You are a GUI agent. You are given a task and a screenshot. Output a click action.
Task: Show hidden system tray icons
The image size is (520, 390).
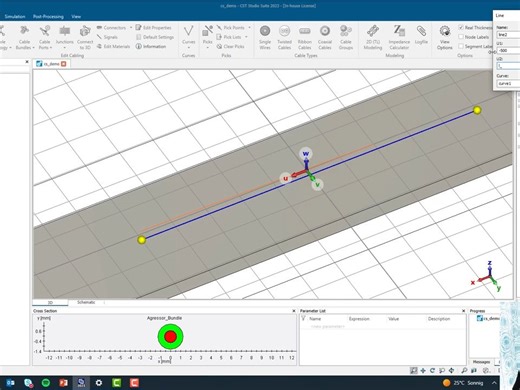(x=494, y=383)
